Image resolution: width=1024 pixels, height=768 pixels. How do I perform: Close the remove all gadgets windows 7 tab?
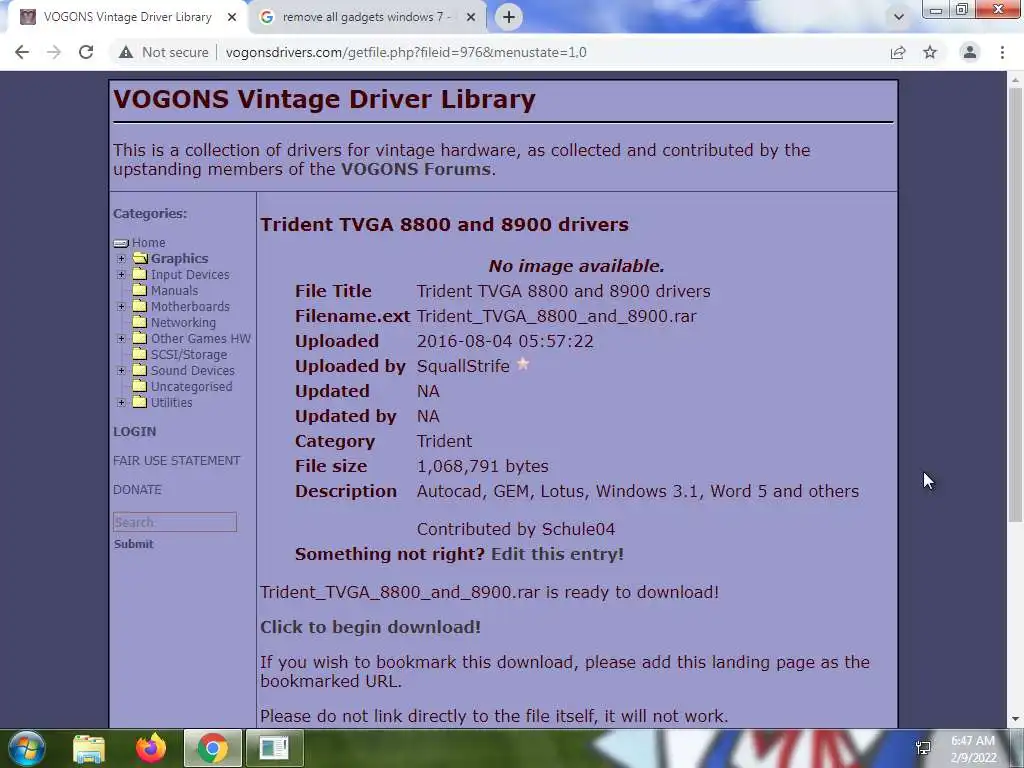point(470,17)
